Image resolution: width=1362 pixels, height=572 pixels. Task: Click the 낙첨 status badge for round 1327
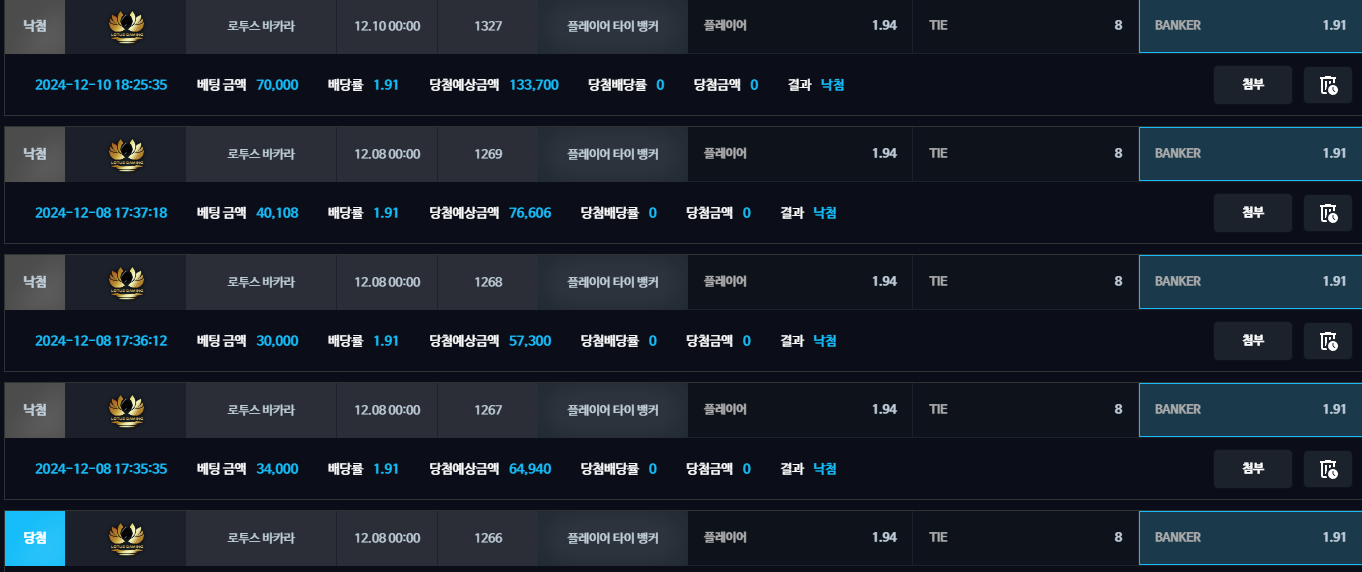[x=35, y=26]
